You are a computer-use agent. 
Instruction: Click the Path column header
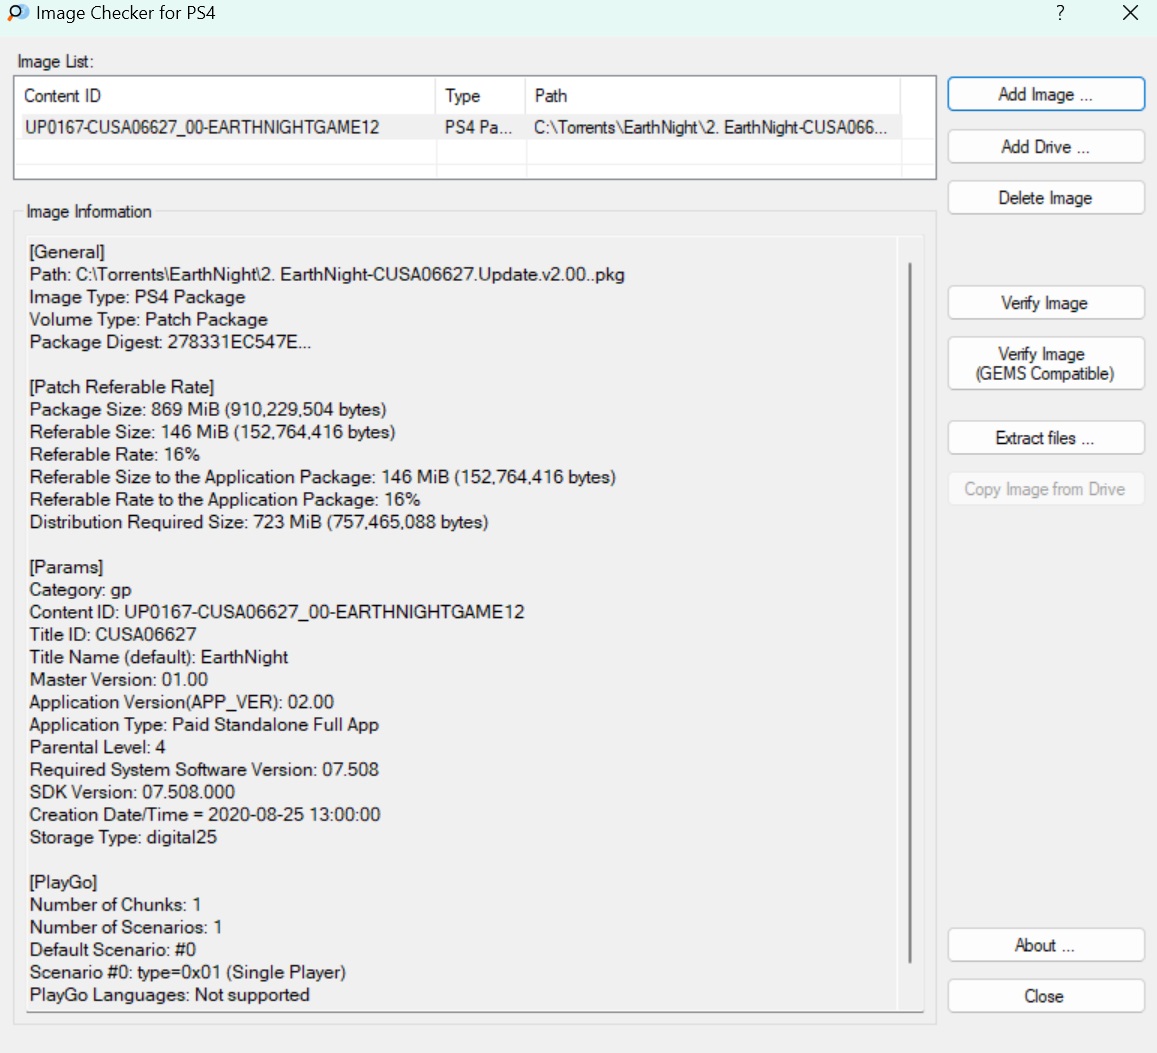[x=712, y=96]
